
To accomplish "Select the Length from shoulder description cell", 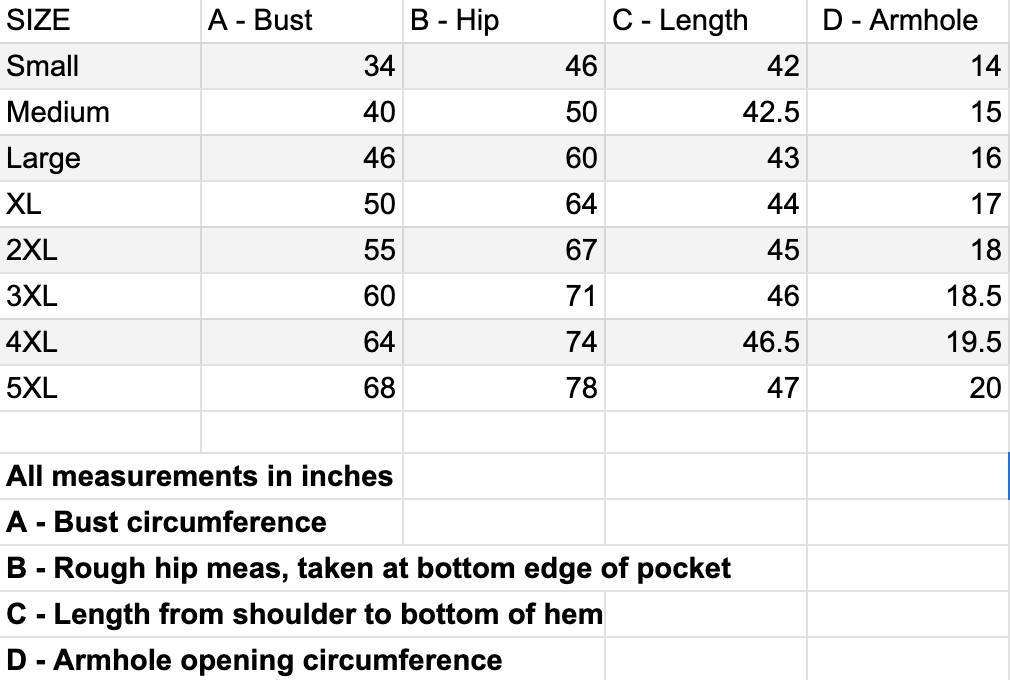I will click(304, 614).
